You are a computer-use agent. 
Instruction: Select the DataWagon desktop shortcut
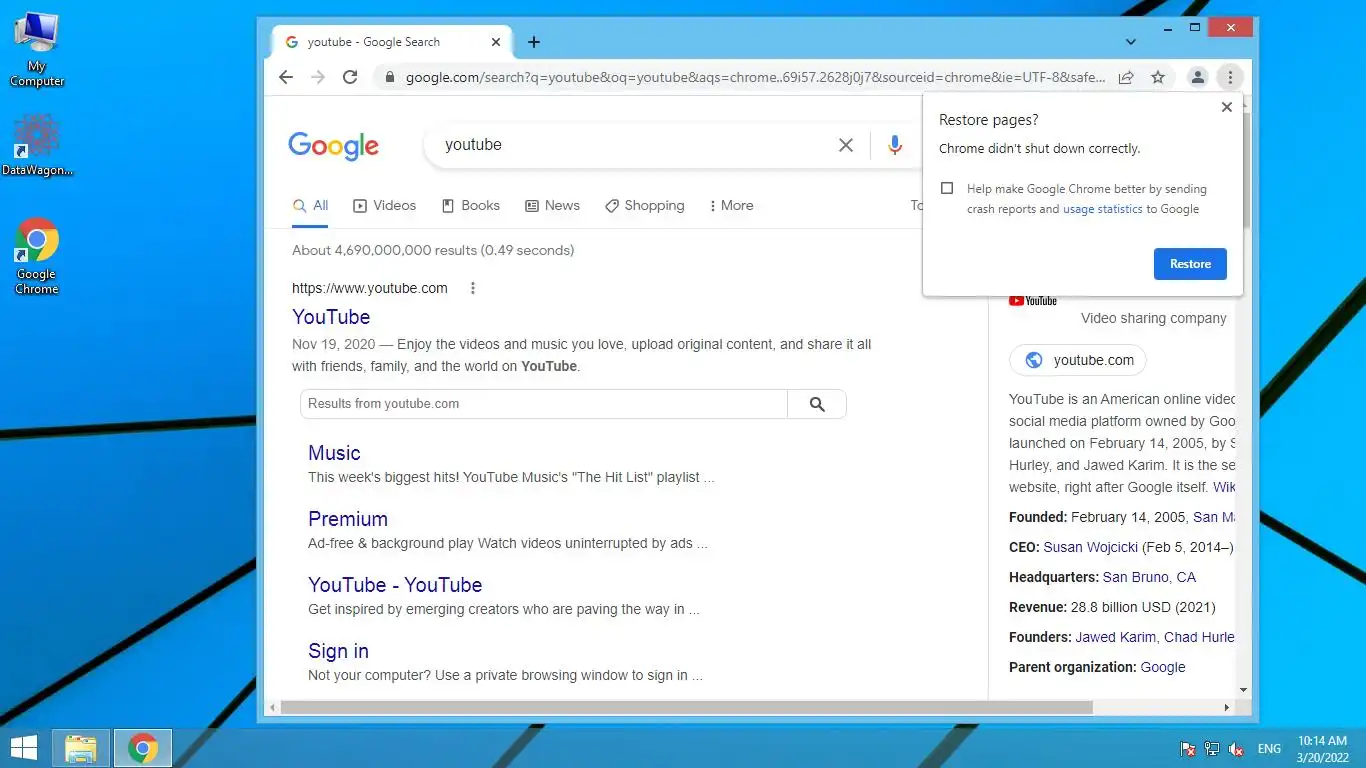click(37, 146)
